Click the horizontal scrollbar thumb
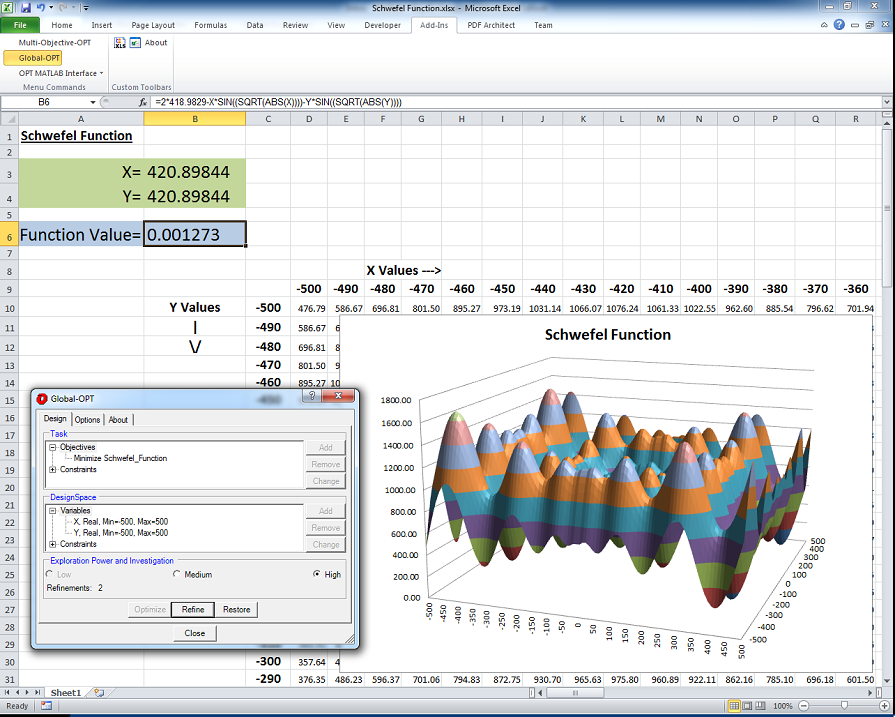The width and height of the screenshot is (895, 717). pos(575,692)
